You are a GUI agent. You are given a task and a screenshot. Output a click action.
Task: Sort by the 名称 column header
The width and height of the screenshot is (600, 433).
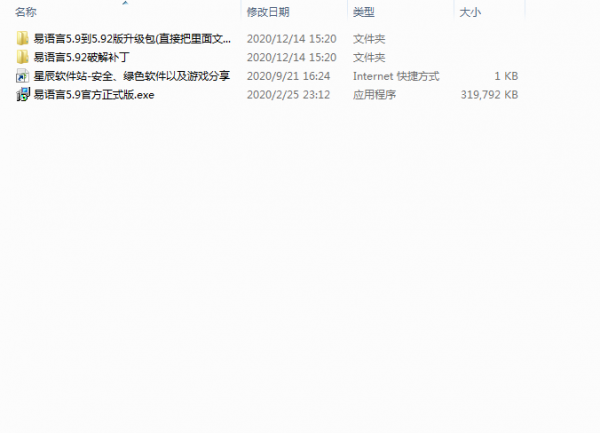[26, 12]
